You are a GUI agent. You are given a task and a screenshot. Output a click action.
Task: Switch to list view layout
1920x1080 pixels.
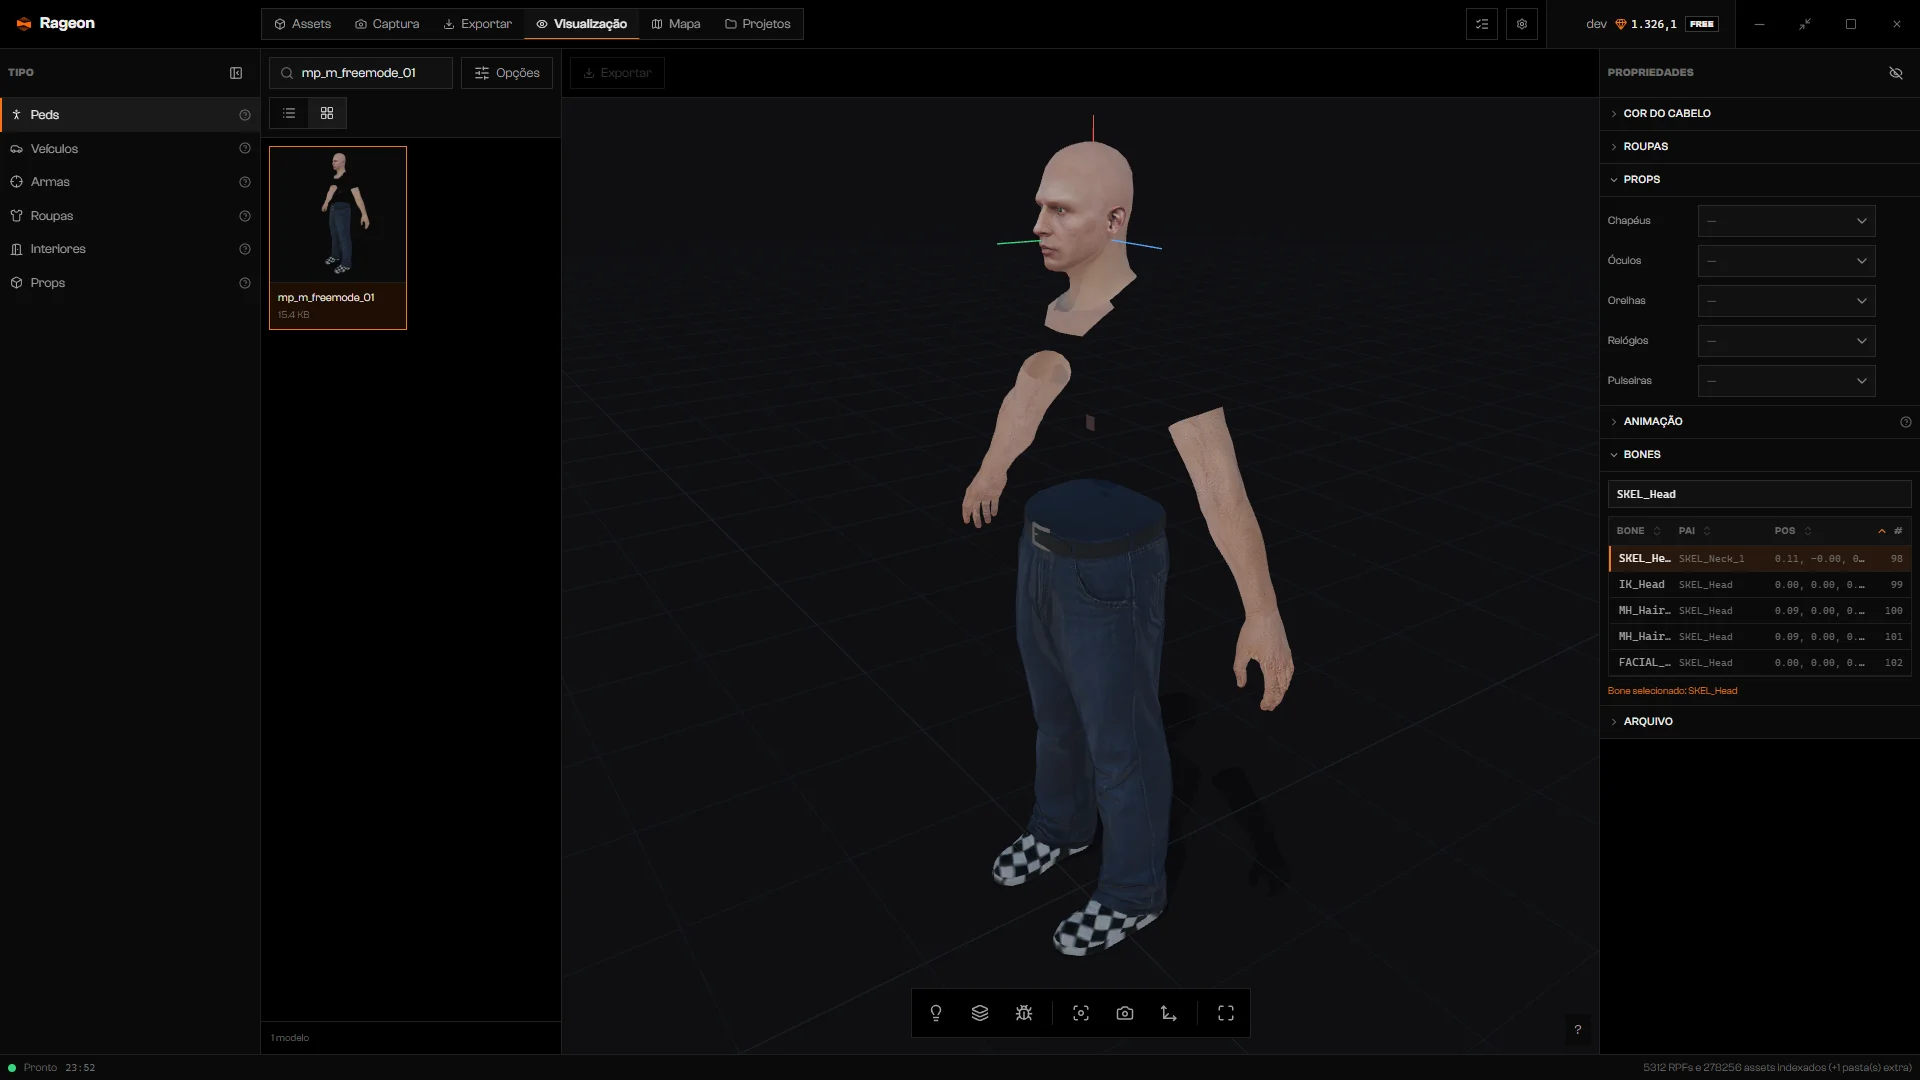point(289,113)
